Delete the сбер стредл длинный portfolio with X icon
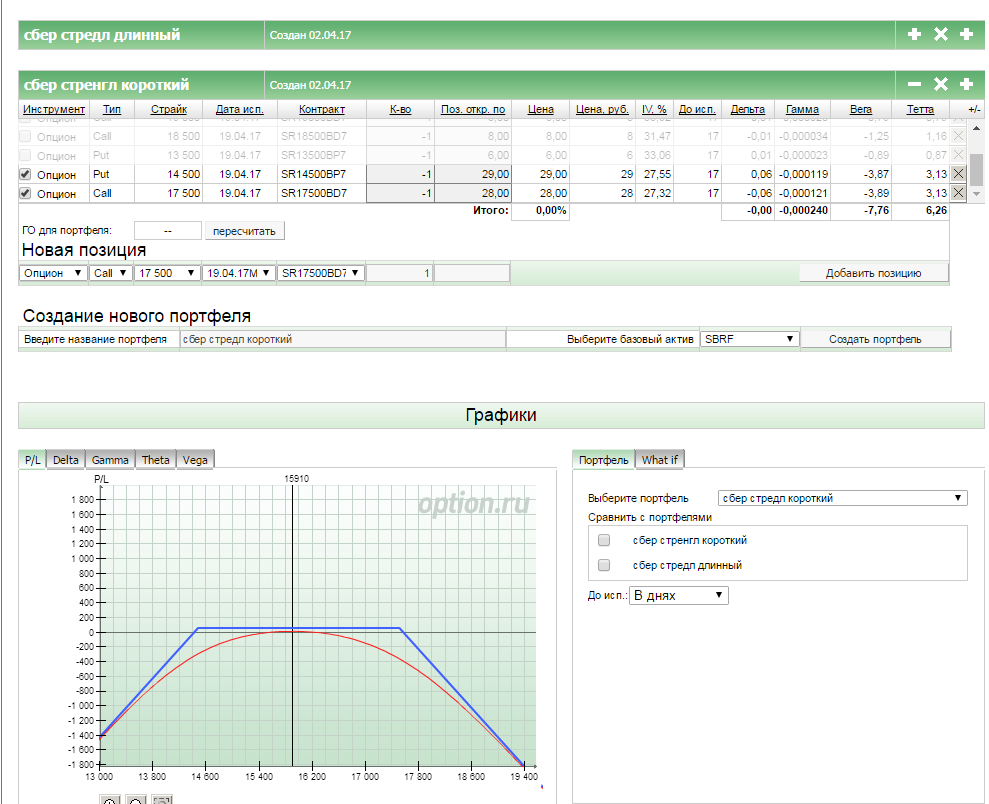This screenshot has height=804, width=989. pyautogui.click(x=940, y=35)
